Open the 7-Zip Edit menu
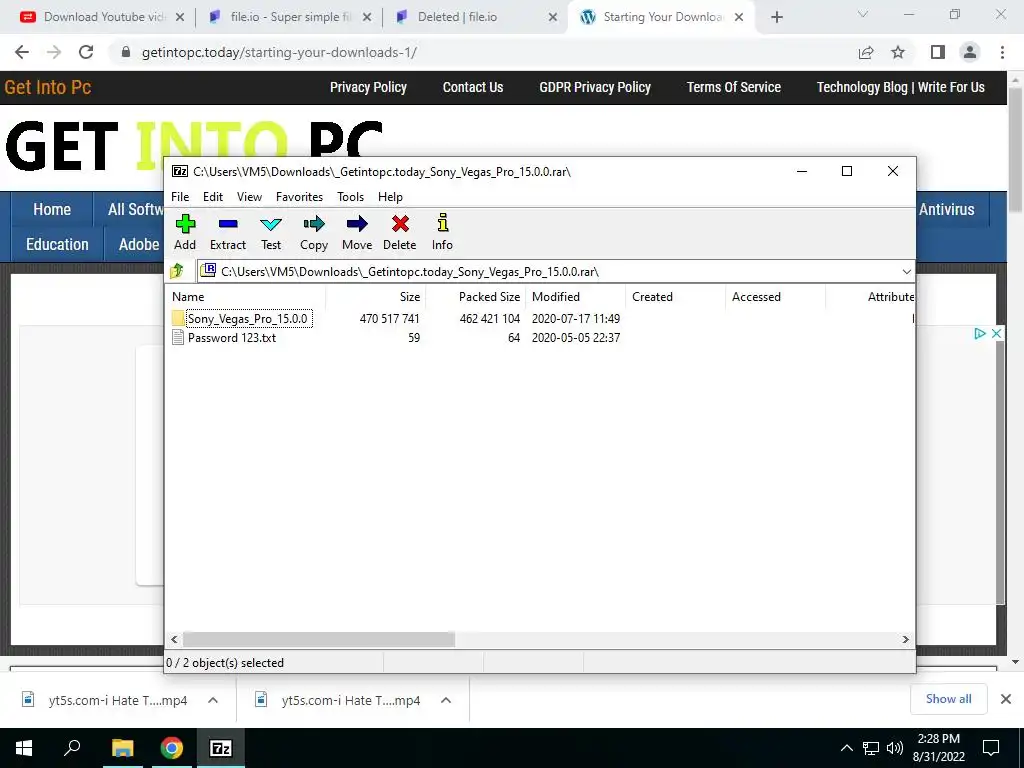Image resolution: width=1024 pixels, height=768 pixels. [213, 197]
